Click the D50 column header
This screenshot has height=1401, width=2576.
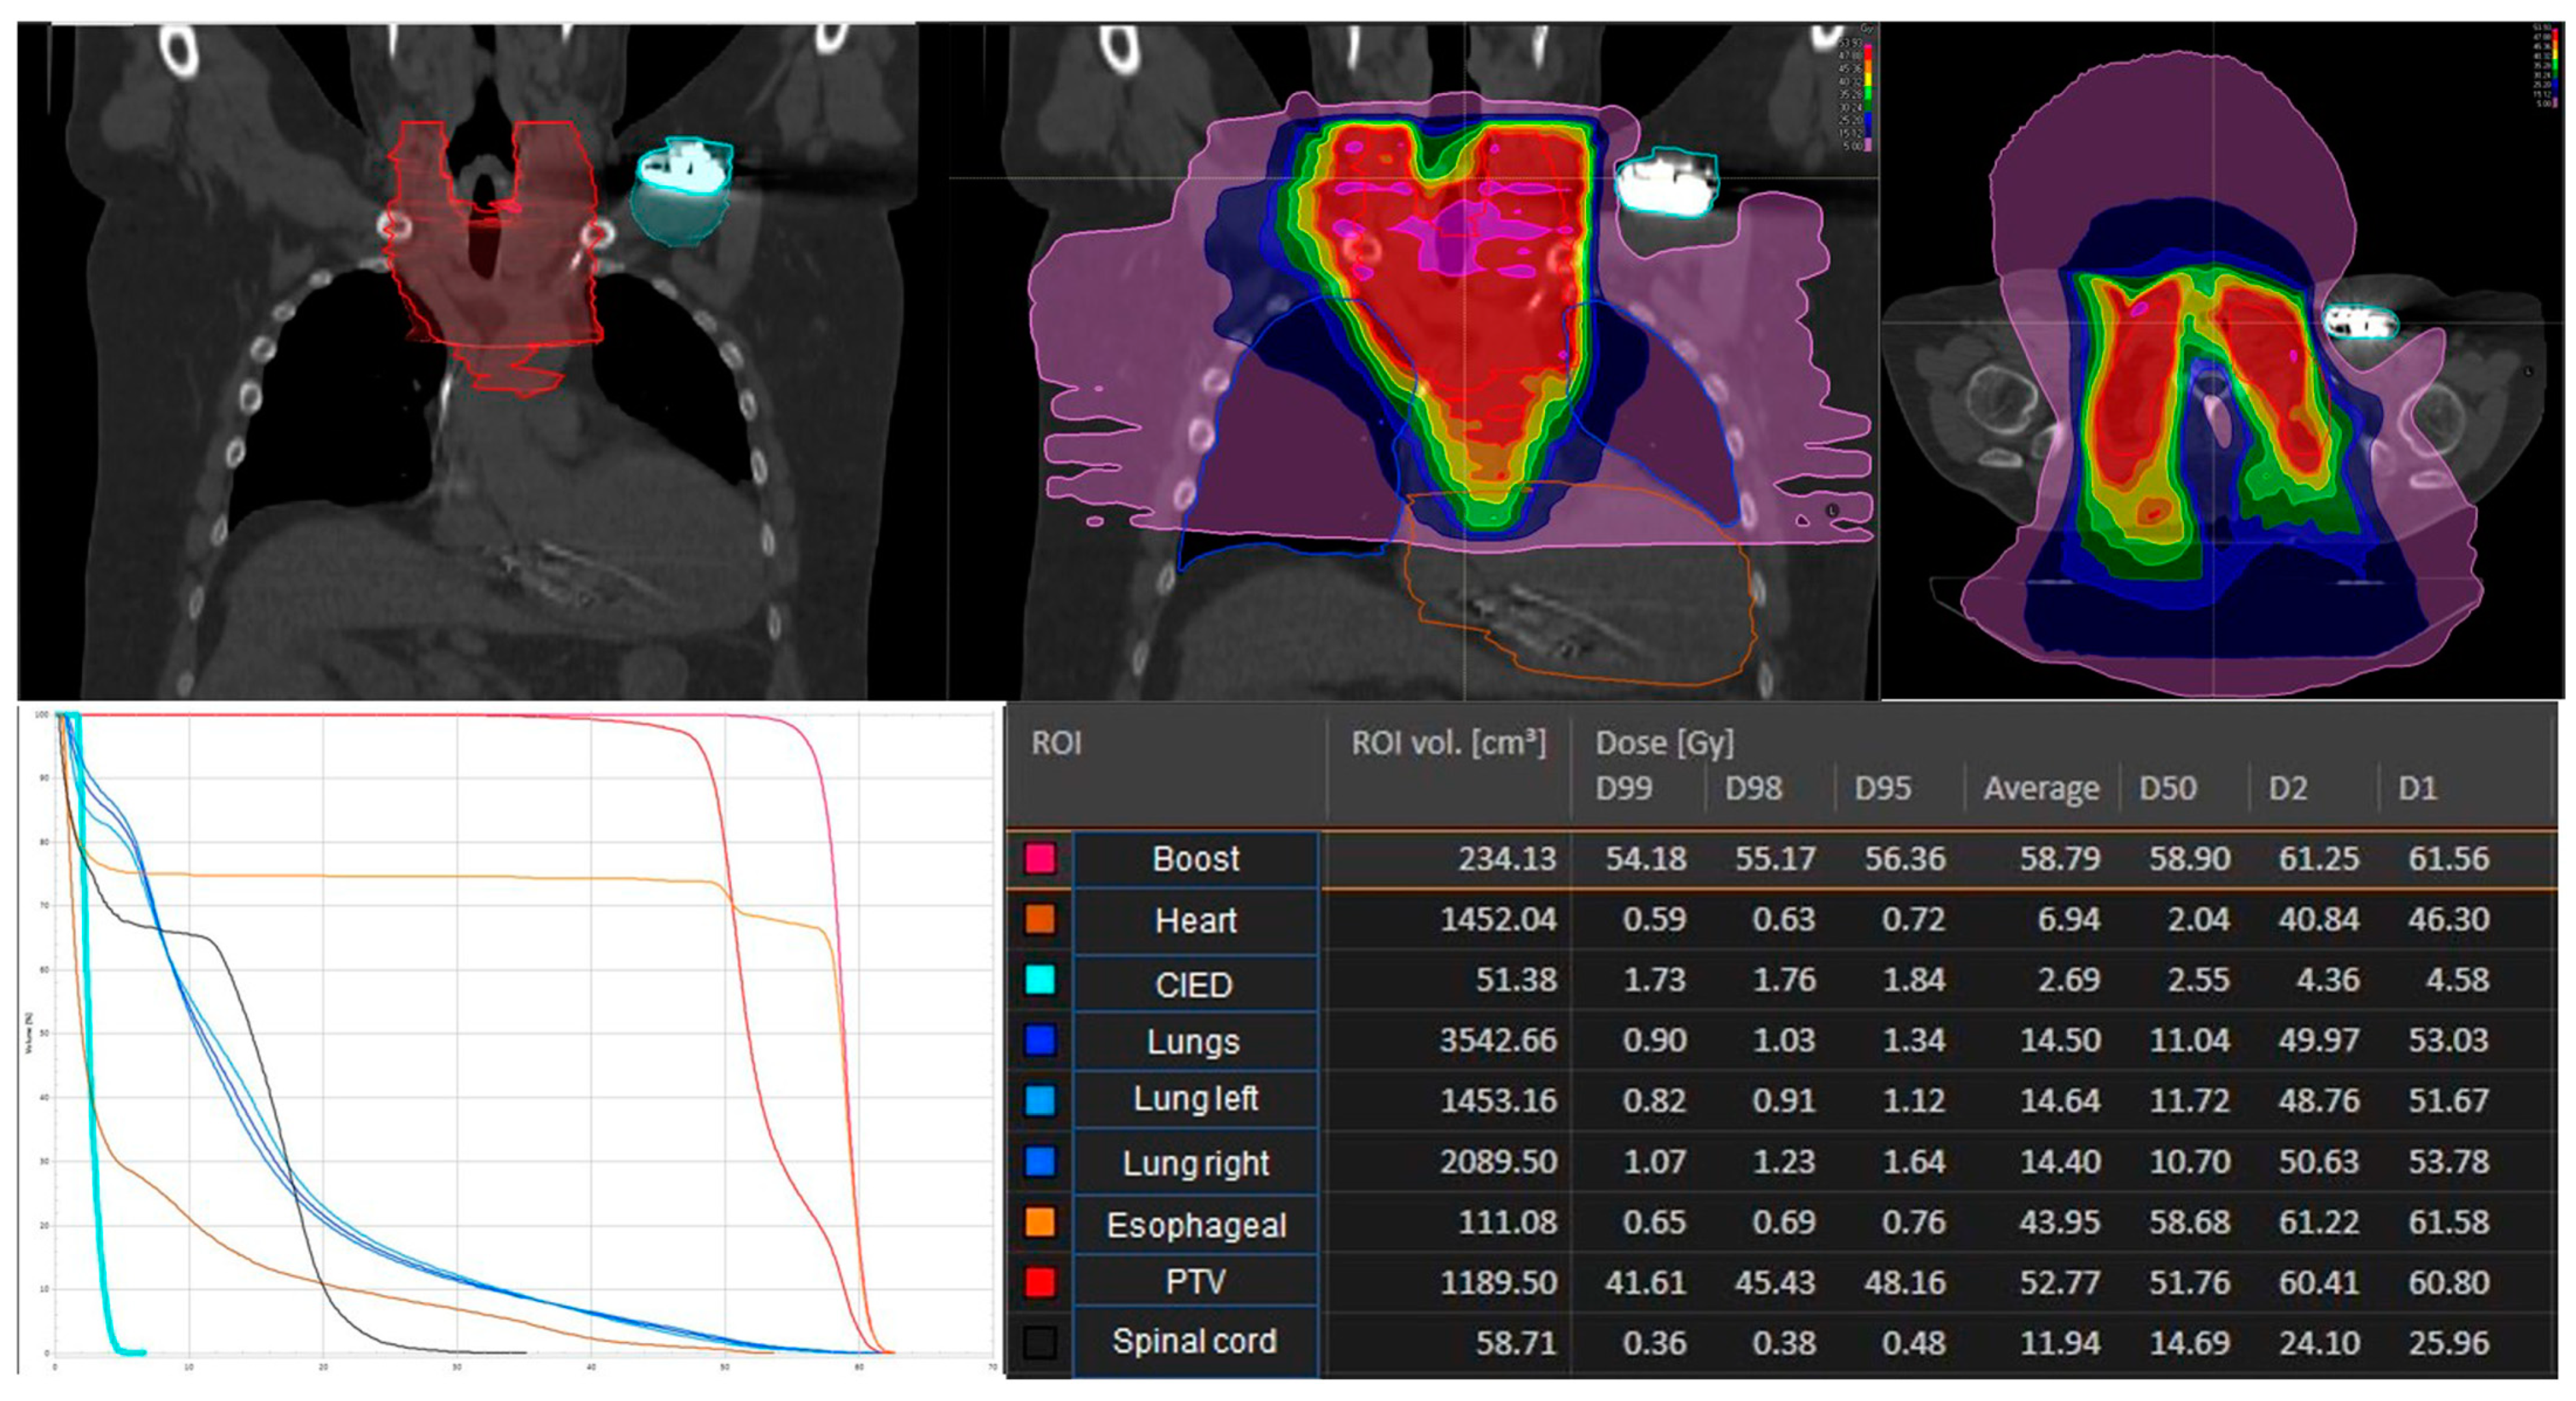pyautogui.click(x=2167, y=789)
